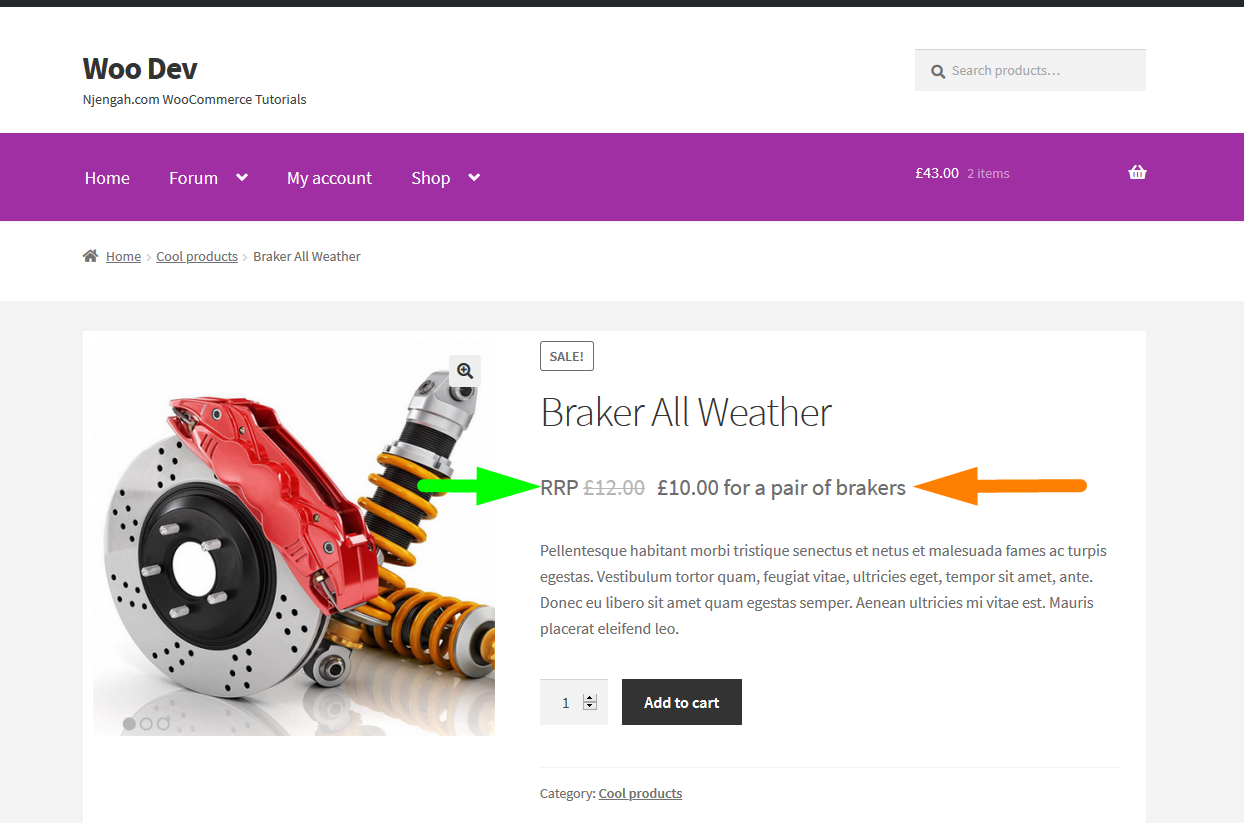Select the first image gallery dot

point(129,723)
